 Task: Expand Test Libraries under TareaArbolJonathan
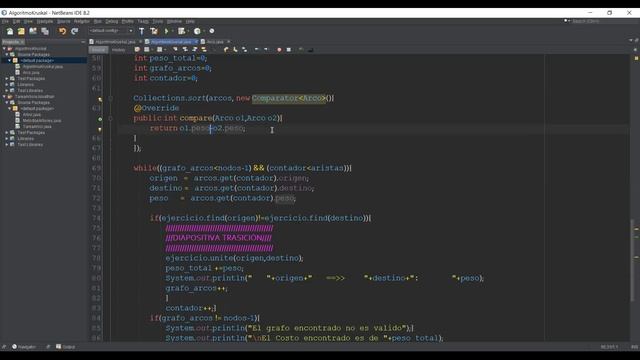point(7,144)
